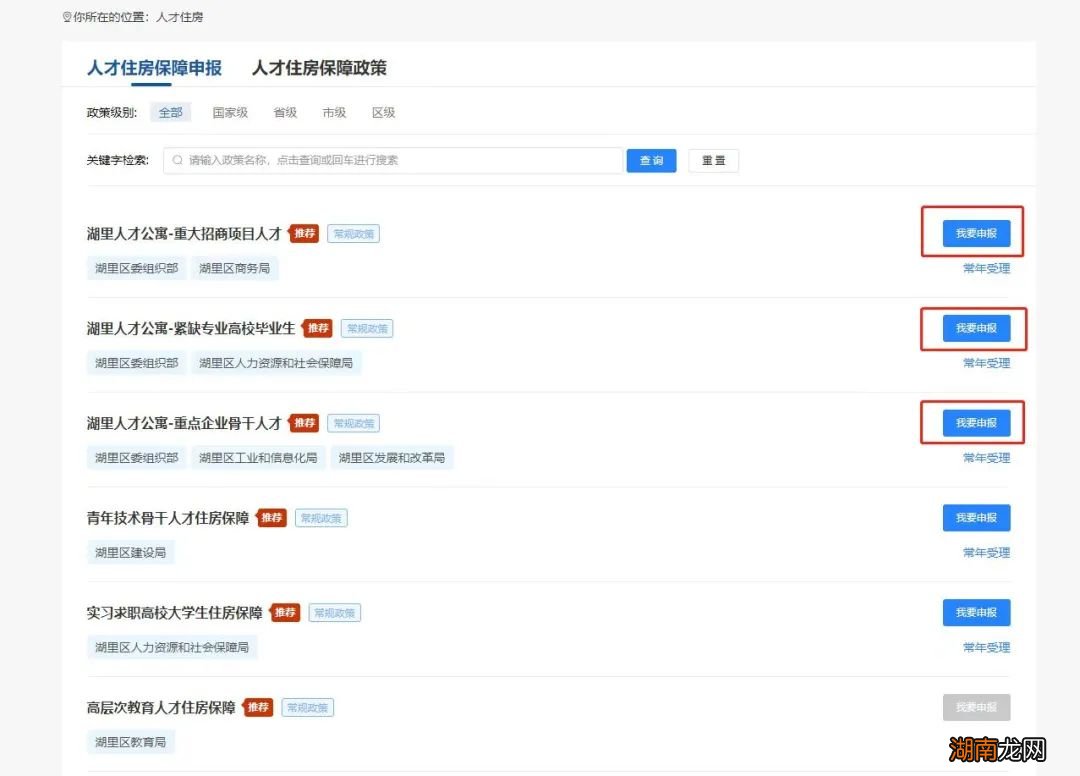Click the 推荐 badge on 高层次教育人才住房保障
The width and height of the screenshot is (1080, 776).
point(258,707)
